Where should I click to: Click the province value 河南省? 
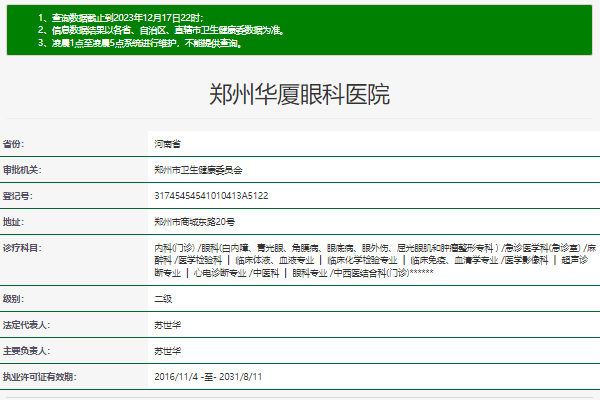167,144
